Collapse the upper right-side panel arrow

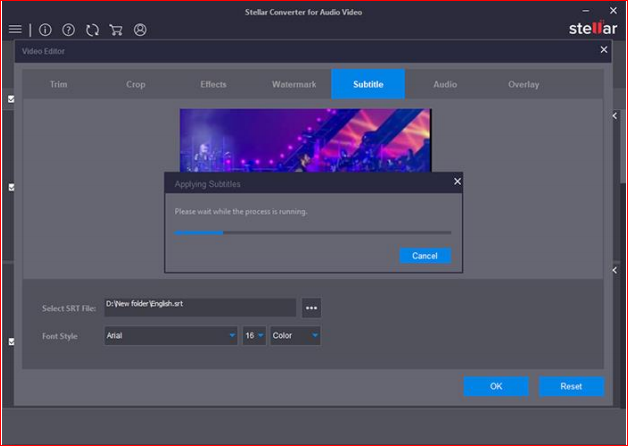[x=615, y=116]
